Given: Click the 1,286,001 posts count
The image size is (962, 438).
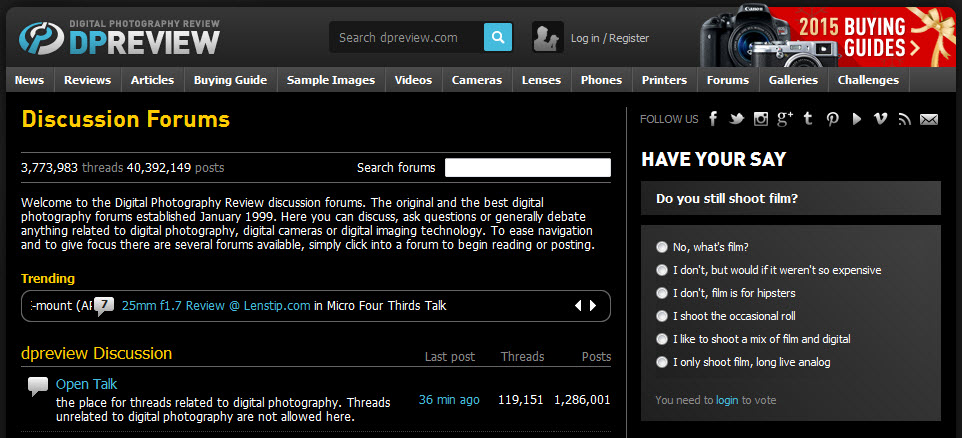Looking at the screenshot, I should (x=582, y=400).
